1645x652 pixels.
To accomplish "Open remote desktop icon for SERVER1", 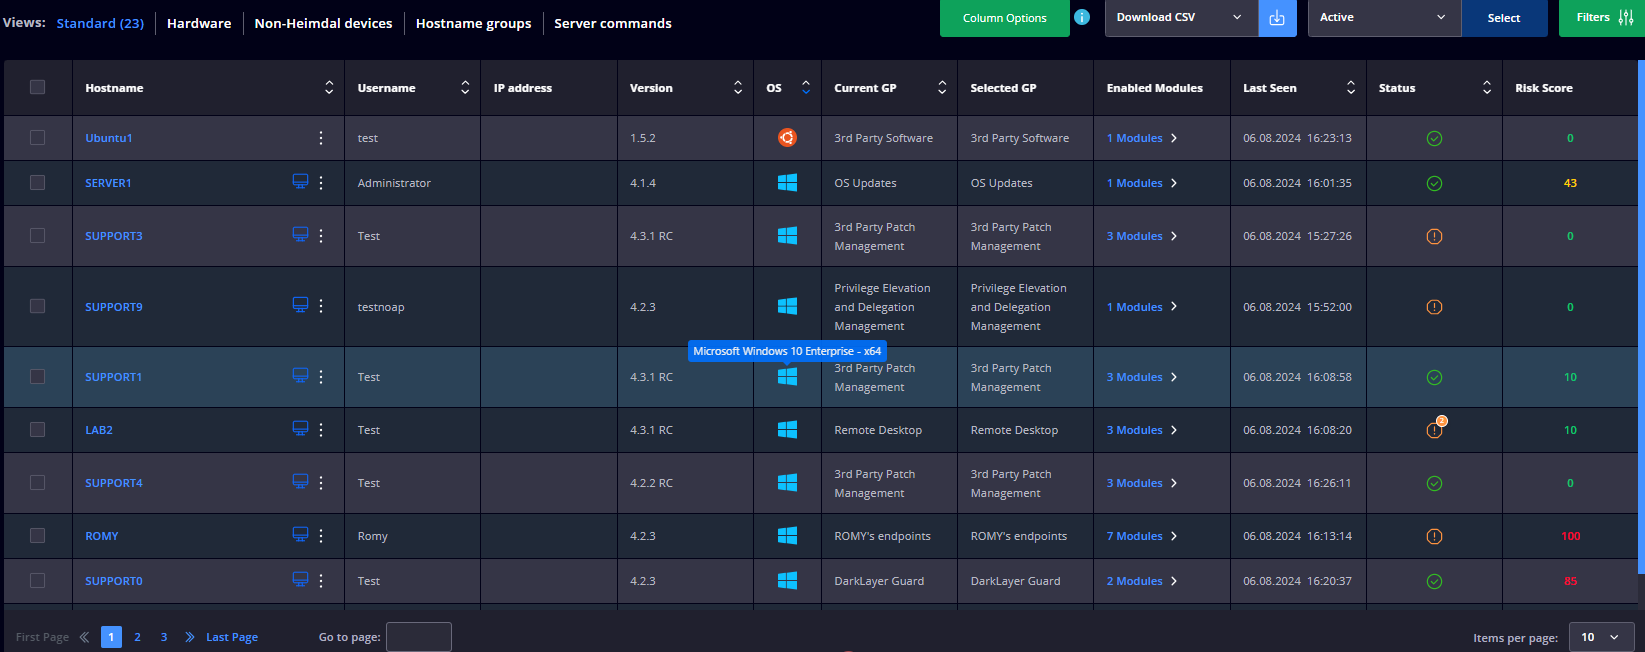I will [300, 181].
